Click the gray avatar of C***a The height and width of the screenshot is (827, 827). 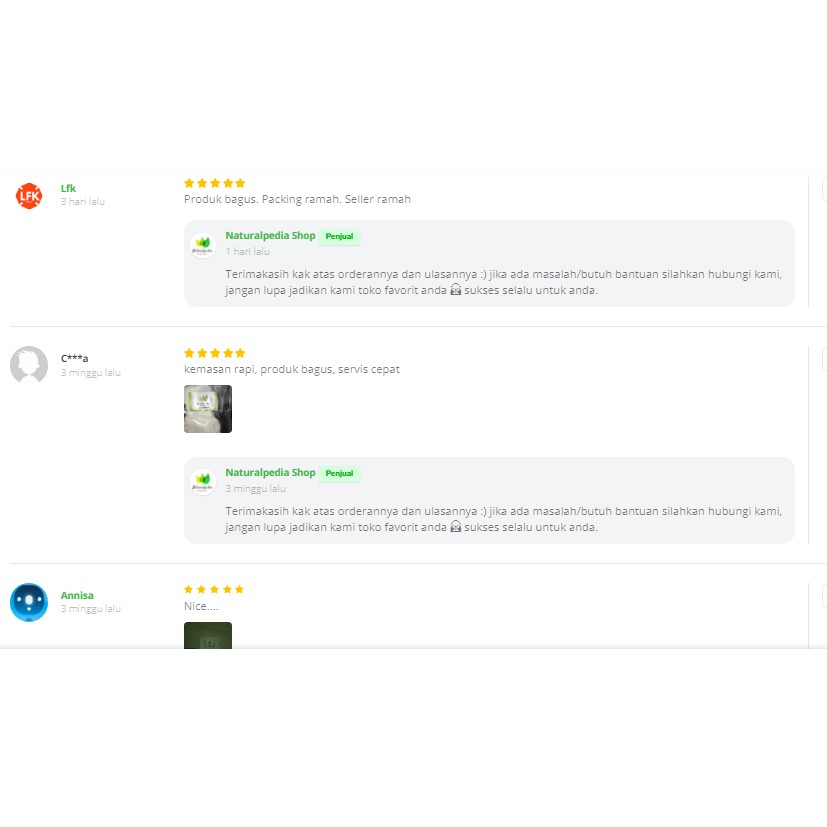click(29, 365)
